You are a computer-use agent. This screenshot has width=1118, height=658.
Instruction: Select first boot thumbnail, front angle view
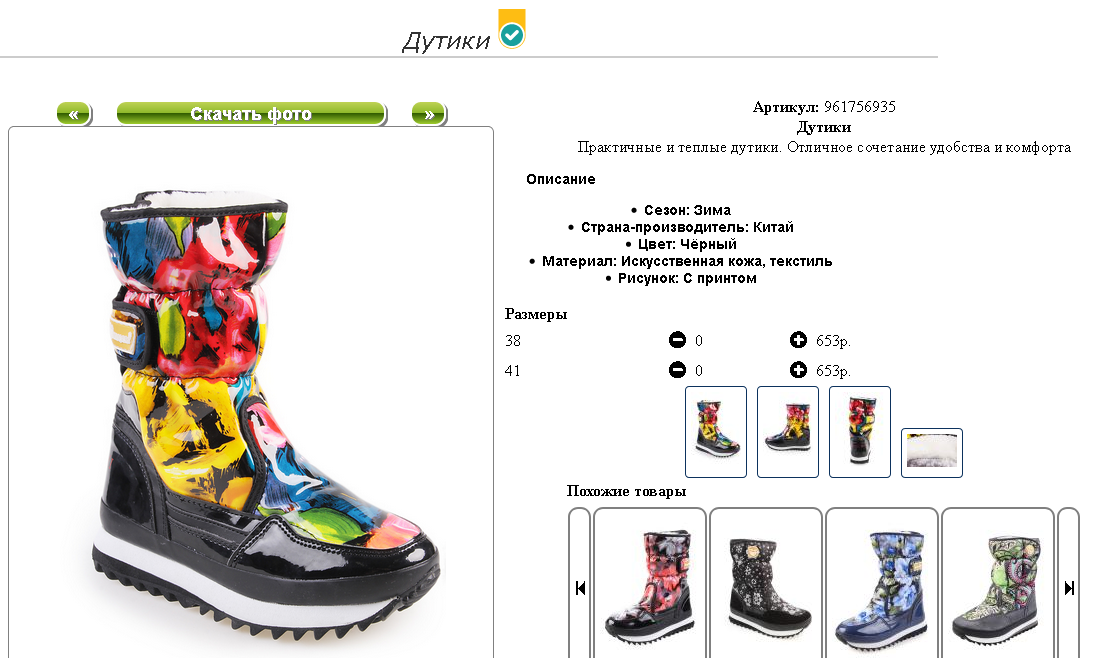pos(716,432)
